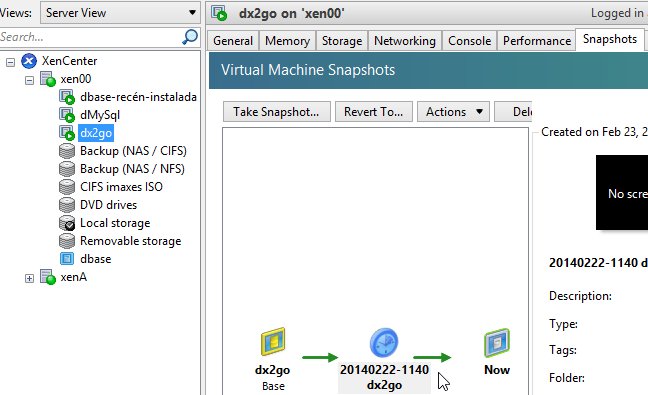Select Removable storage tree item
This screenshot has height=395, width=648.
tap(131, 241)
